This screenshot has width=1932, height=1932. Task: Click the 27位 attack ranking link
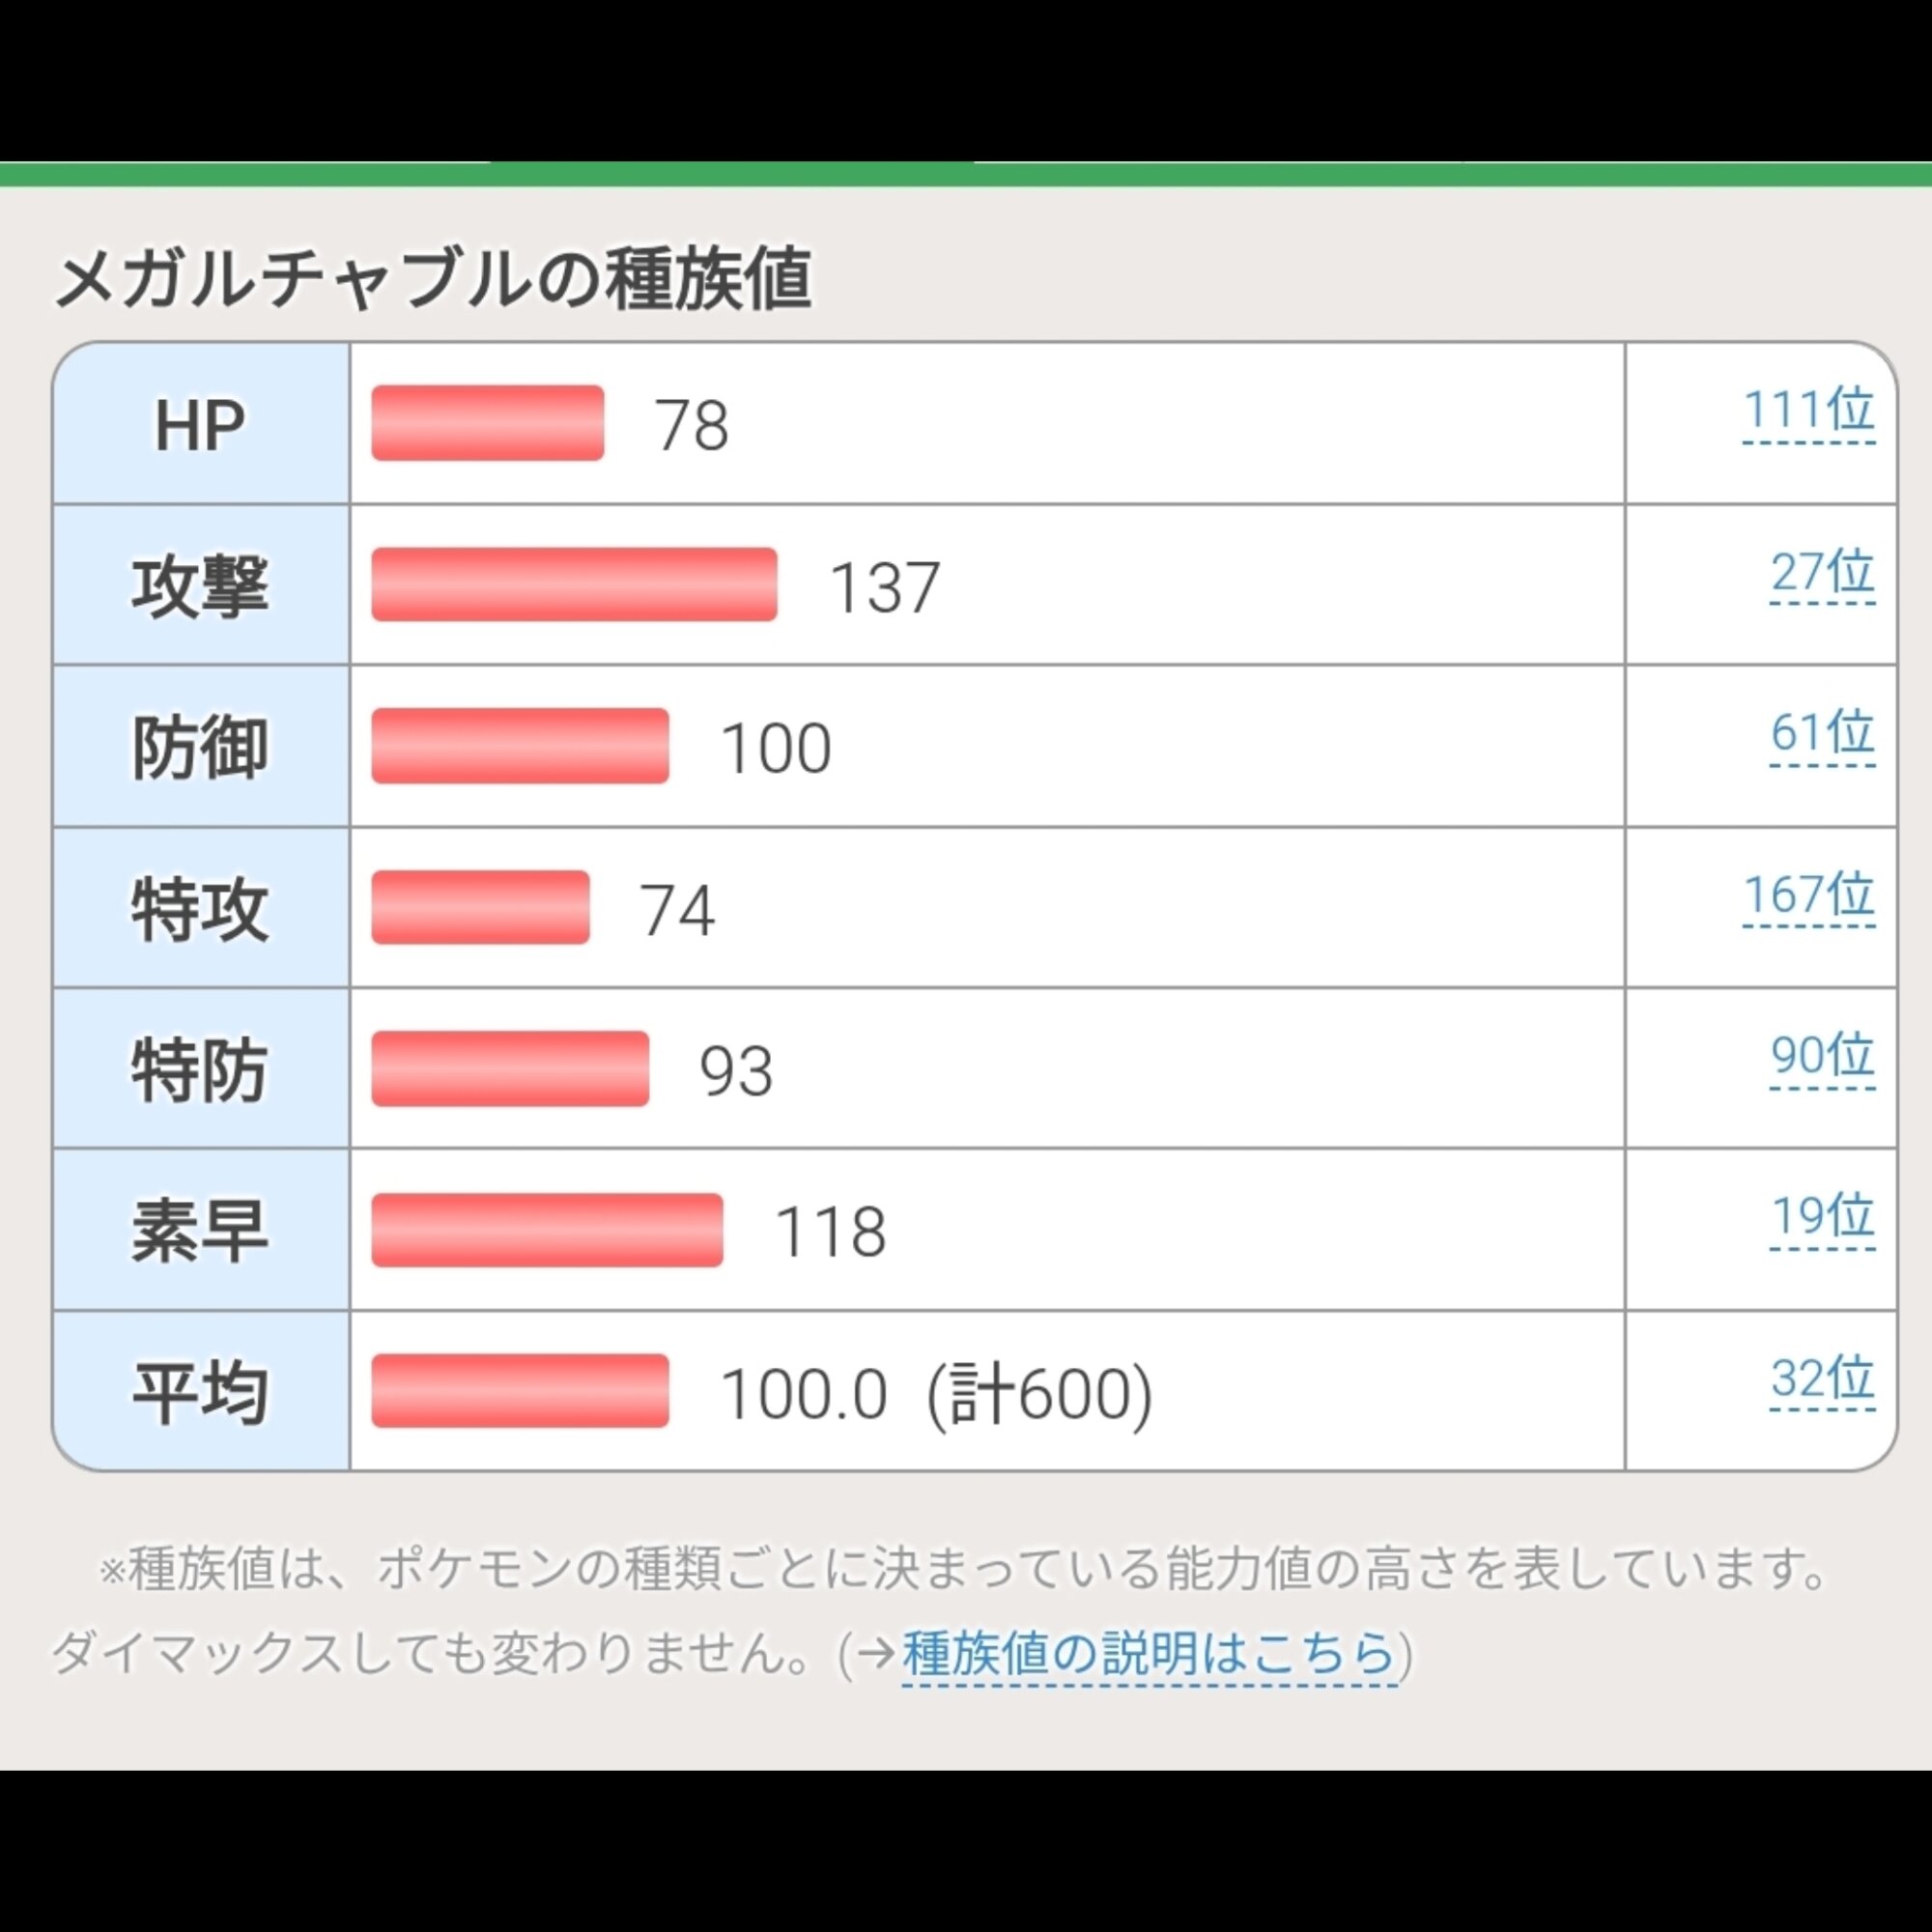[1821, 573]
